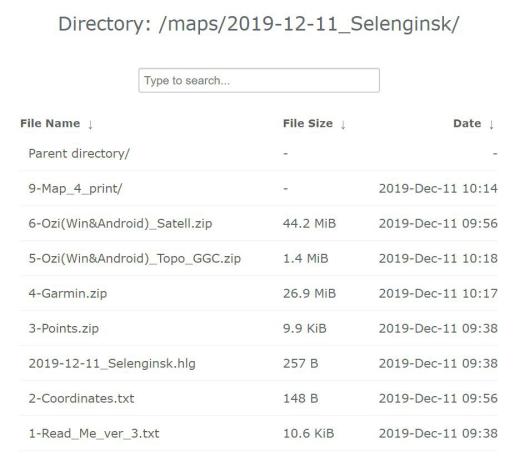Download 5-Ozi(Win&Android)_Topo_GGC.zip
520x456 pixels.
click(x=135, y=259)
